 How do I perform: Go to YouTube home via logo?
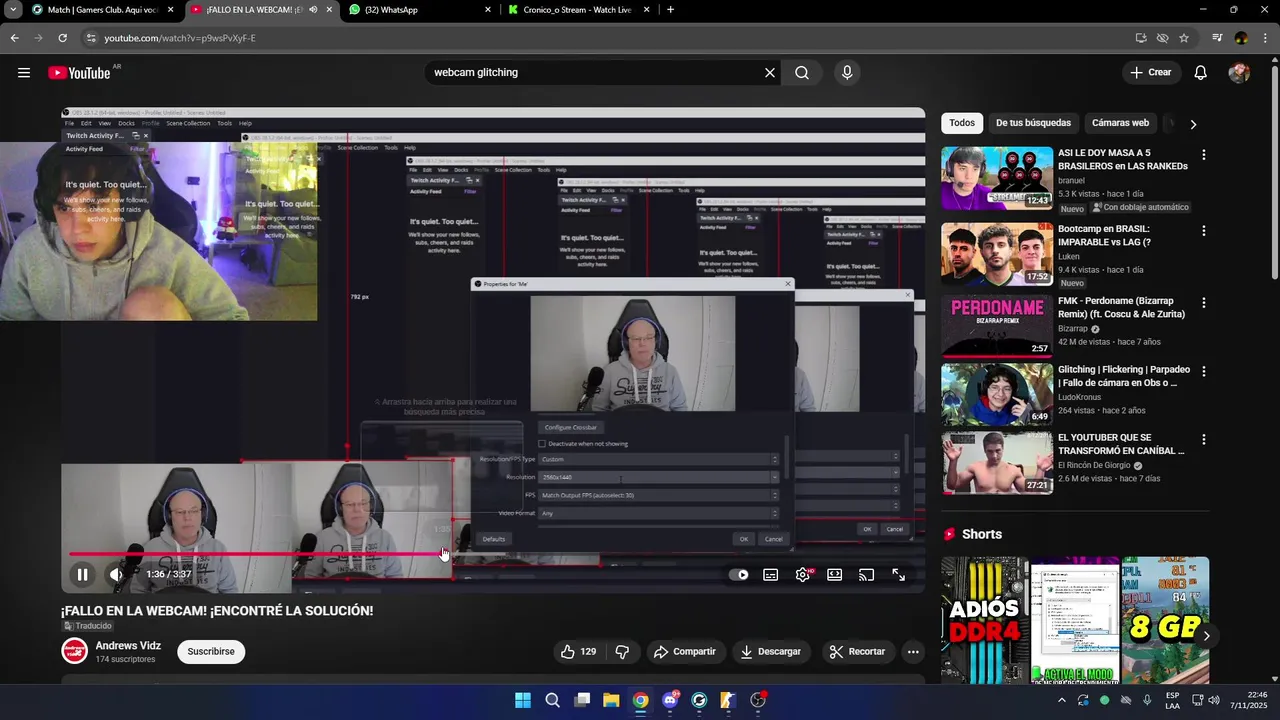[x=80, y=72]
